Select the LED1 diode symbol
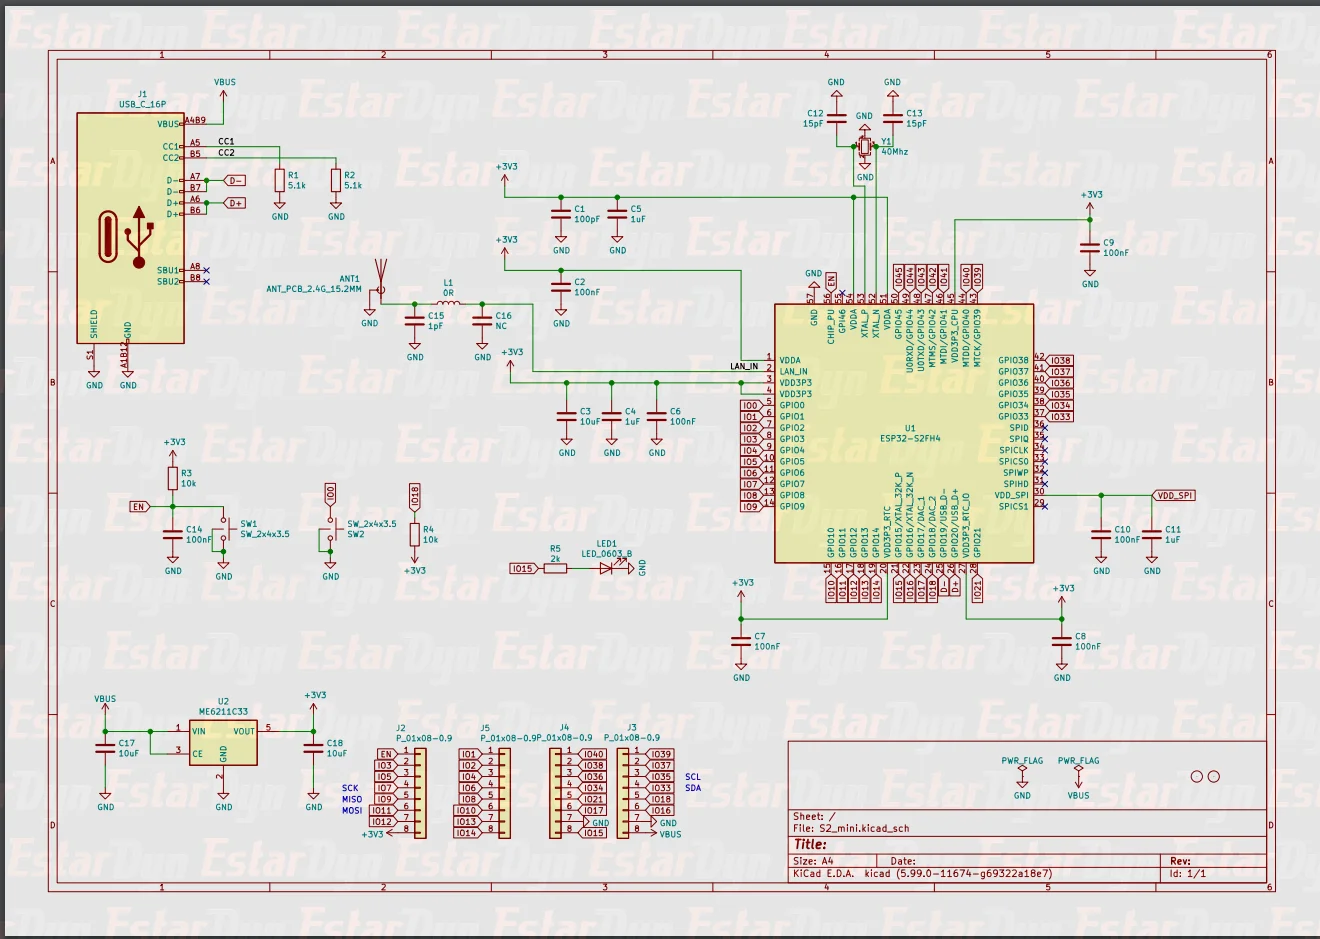 608,568
